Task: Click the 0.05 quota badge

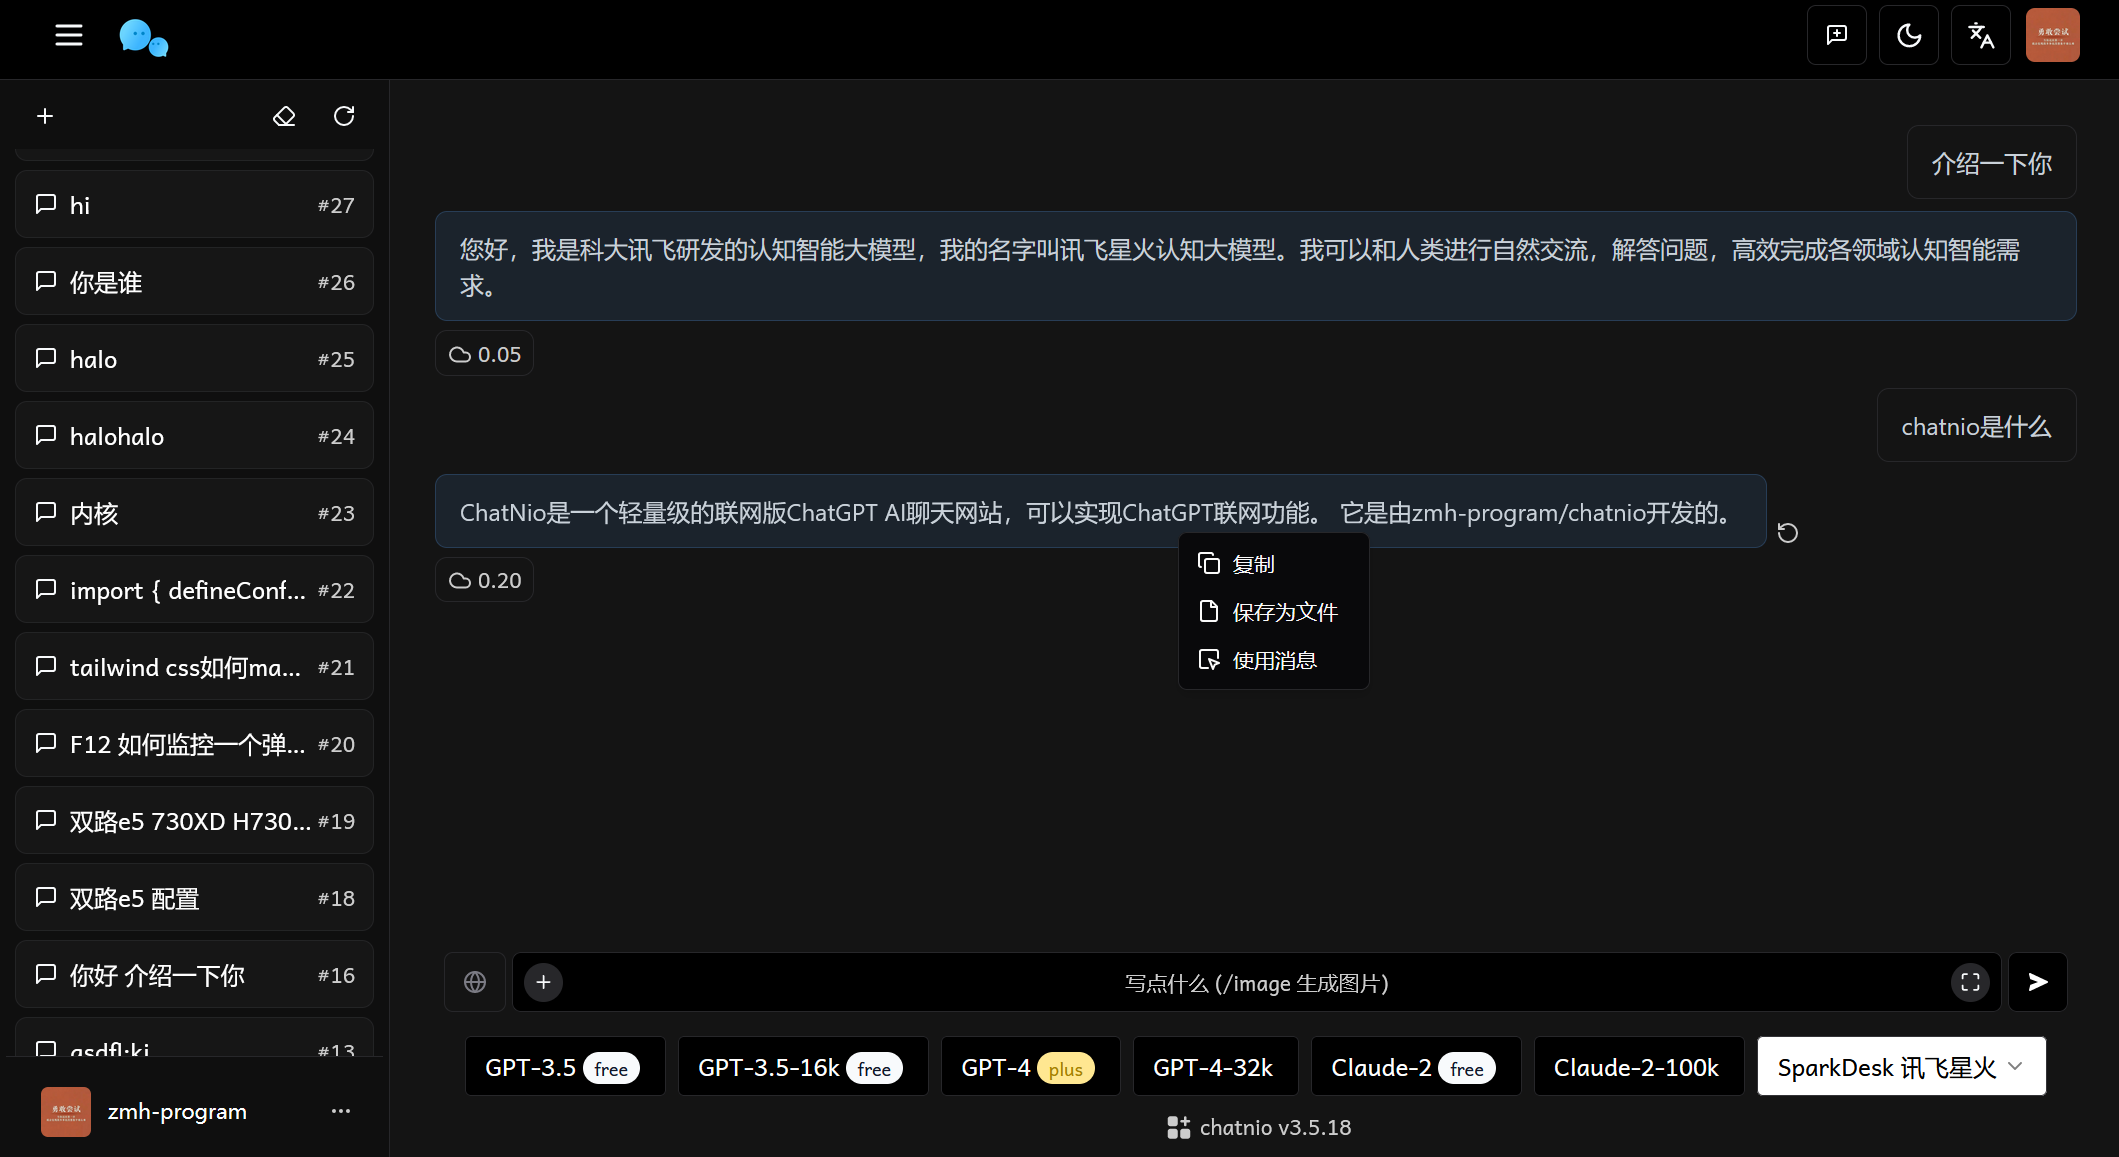Action: (485, 354)
